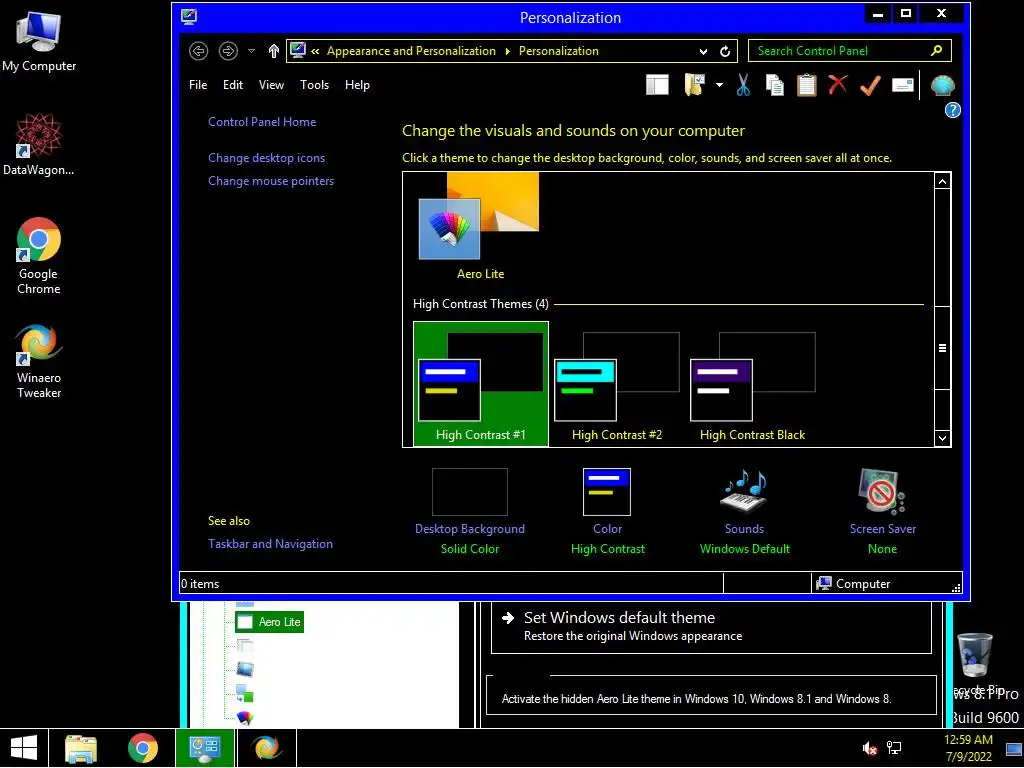Open the Folder Options toolbar icon
The image size is (1024, 768).
tap(695, 85)
